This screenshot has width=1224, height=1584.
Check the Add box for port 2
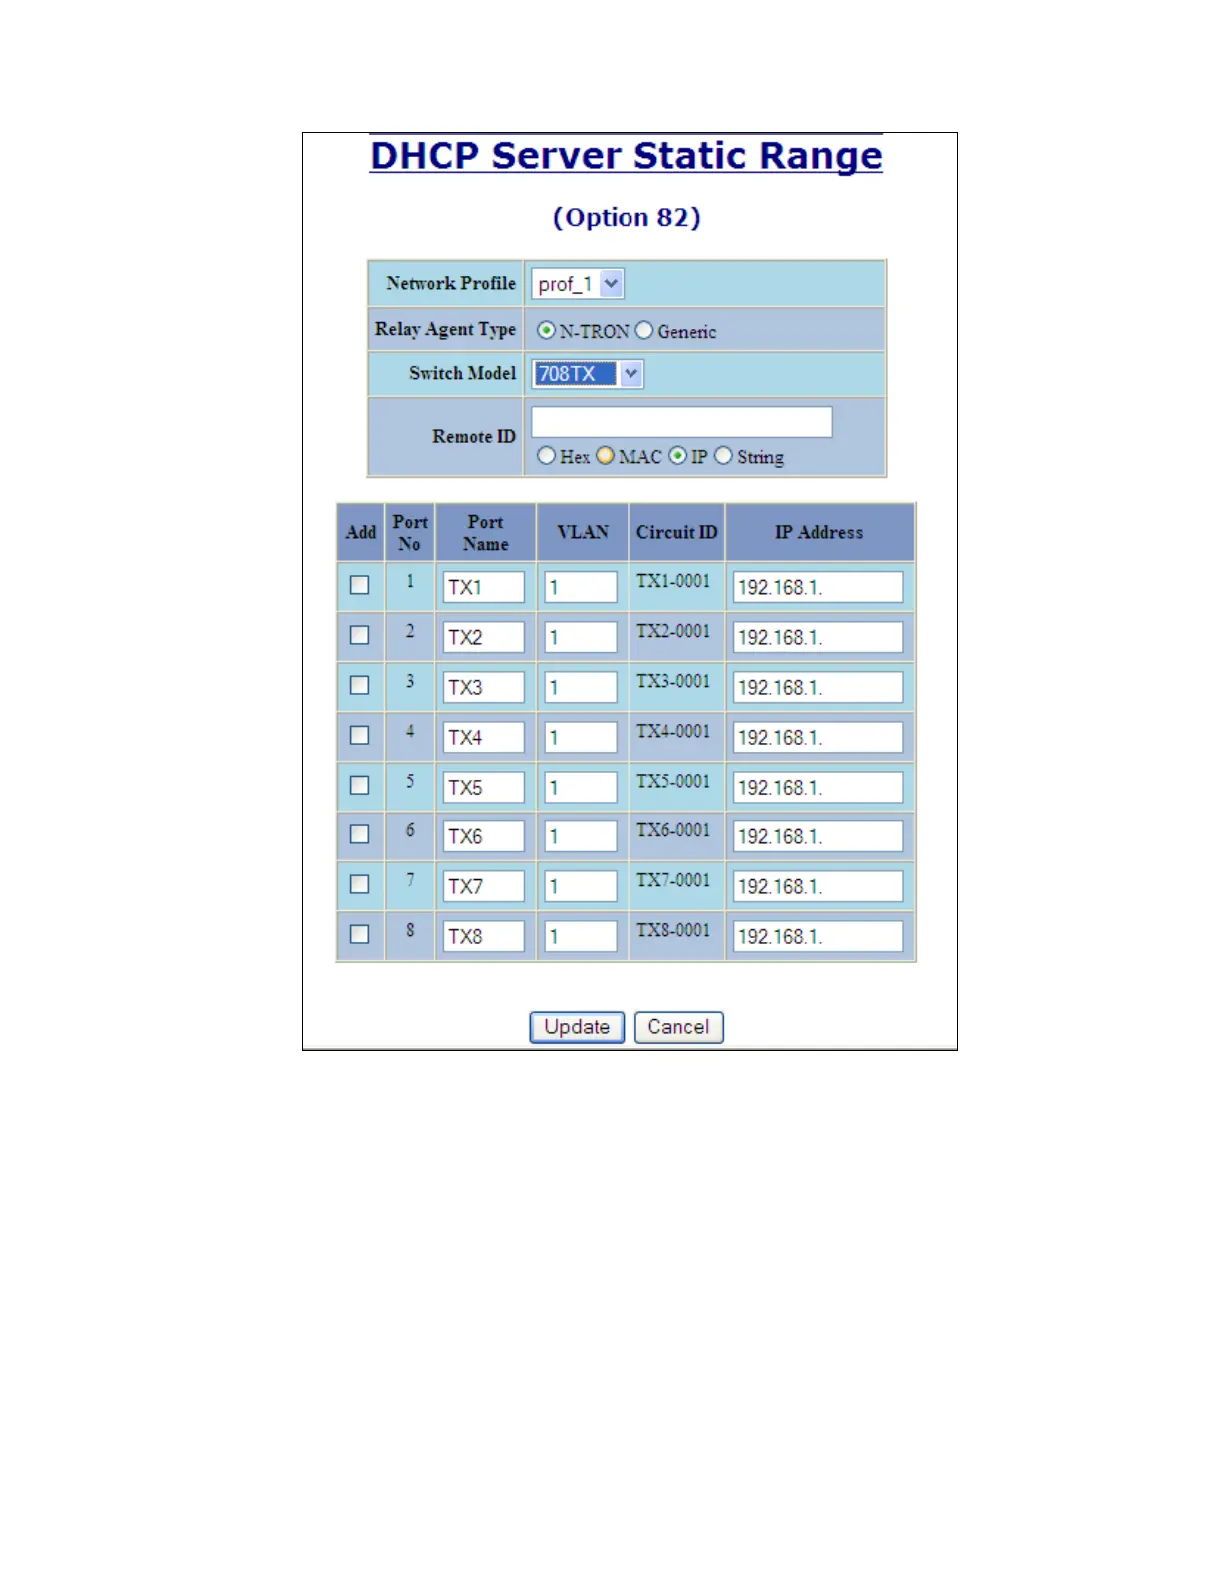359,635
